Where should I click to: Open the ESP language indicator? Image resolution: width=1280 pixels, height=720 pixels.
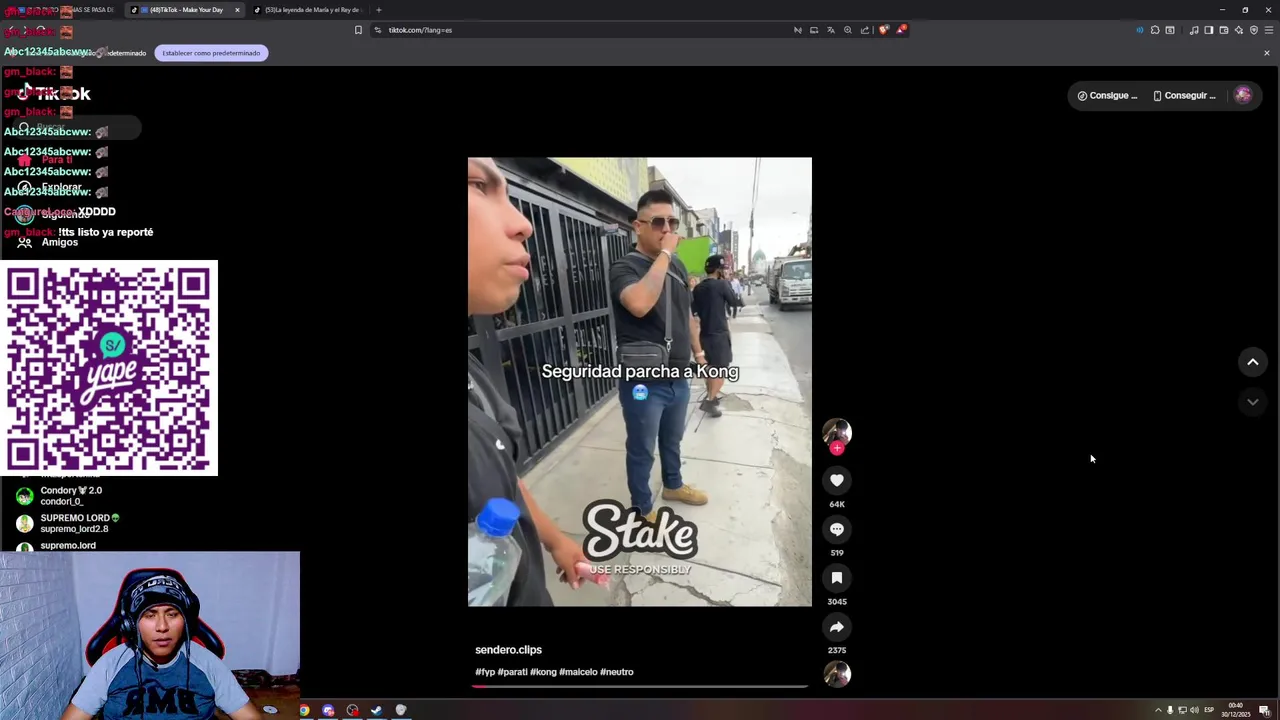1209,710
